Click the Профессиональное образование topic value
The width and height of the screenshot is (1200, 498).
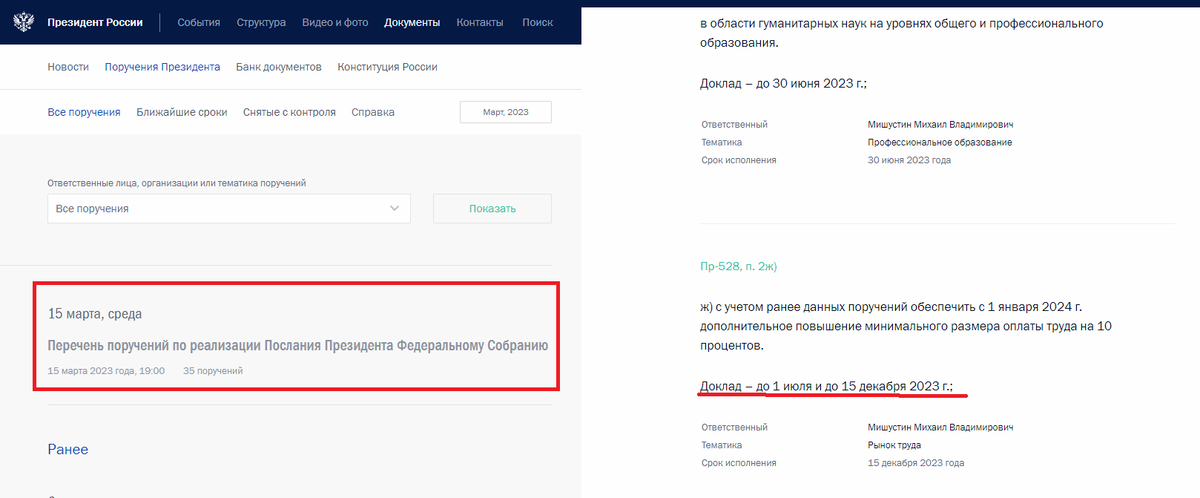[940, 142]
